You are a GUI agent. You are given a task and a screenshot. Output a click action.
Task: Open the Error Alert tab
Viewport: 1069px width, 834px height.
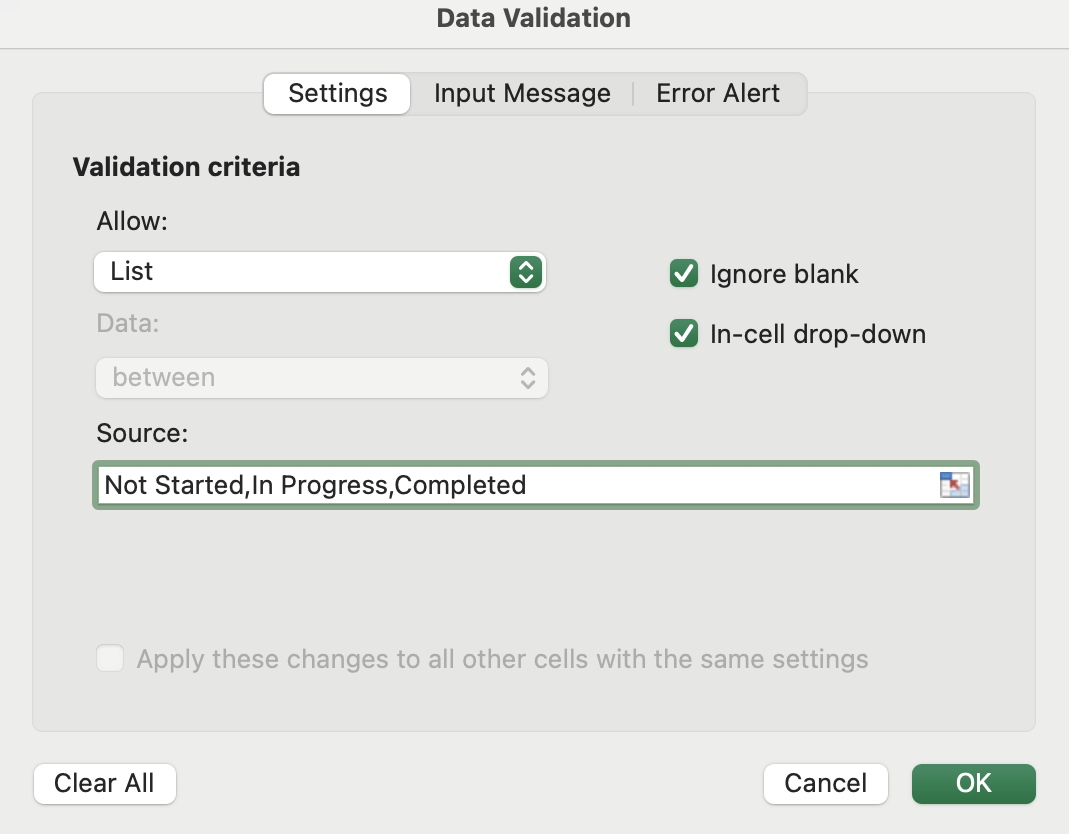[718, 93]
